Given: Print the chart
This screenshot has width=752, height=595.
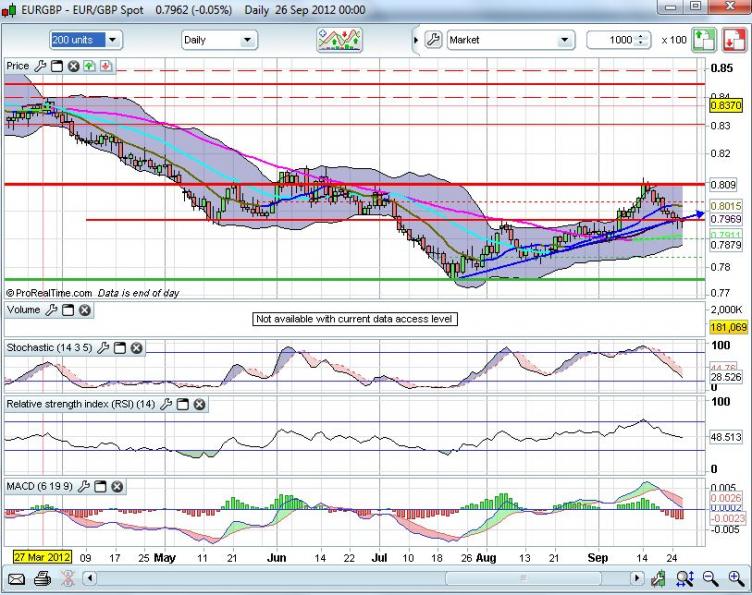Looking at the screenshot, I should pyautogui.click(x=42, y=578).
